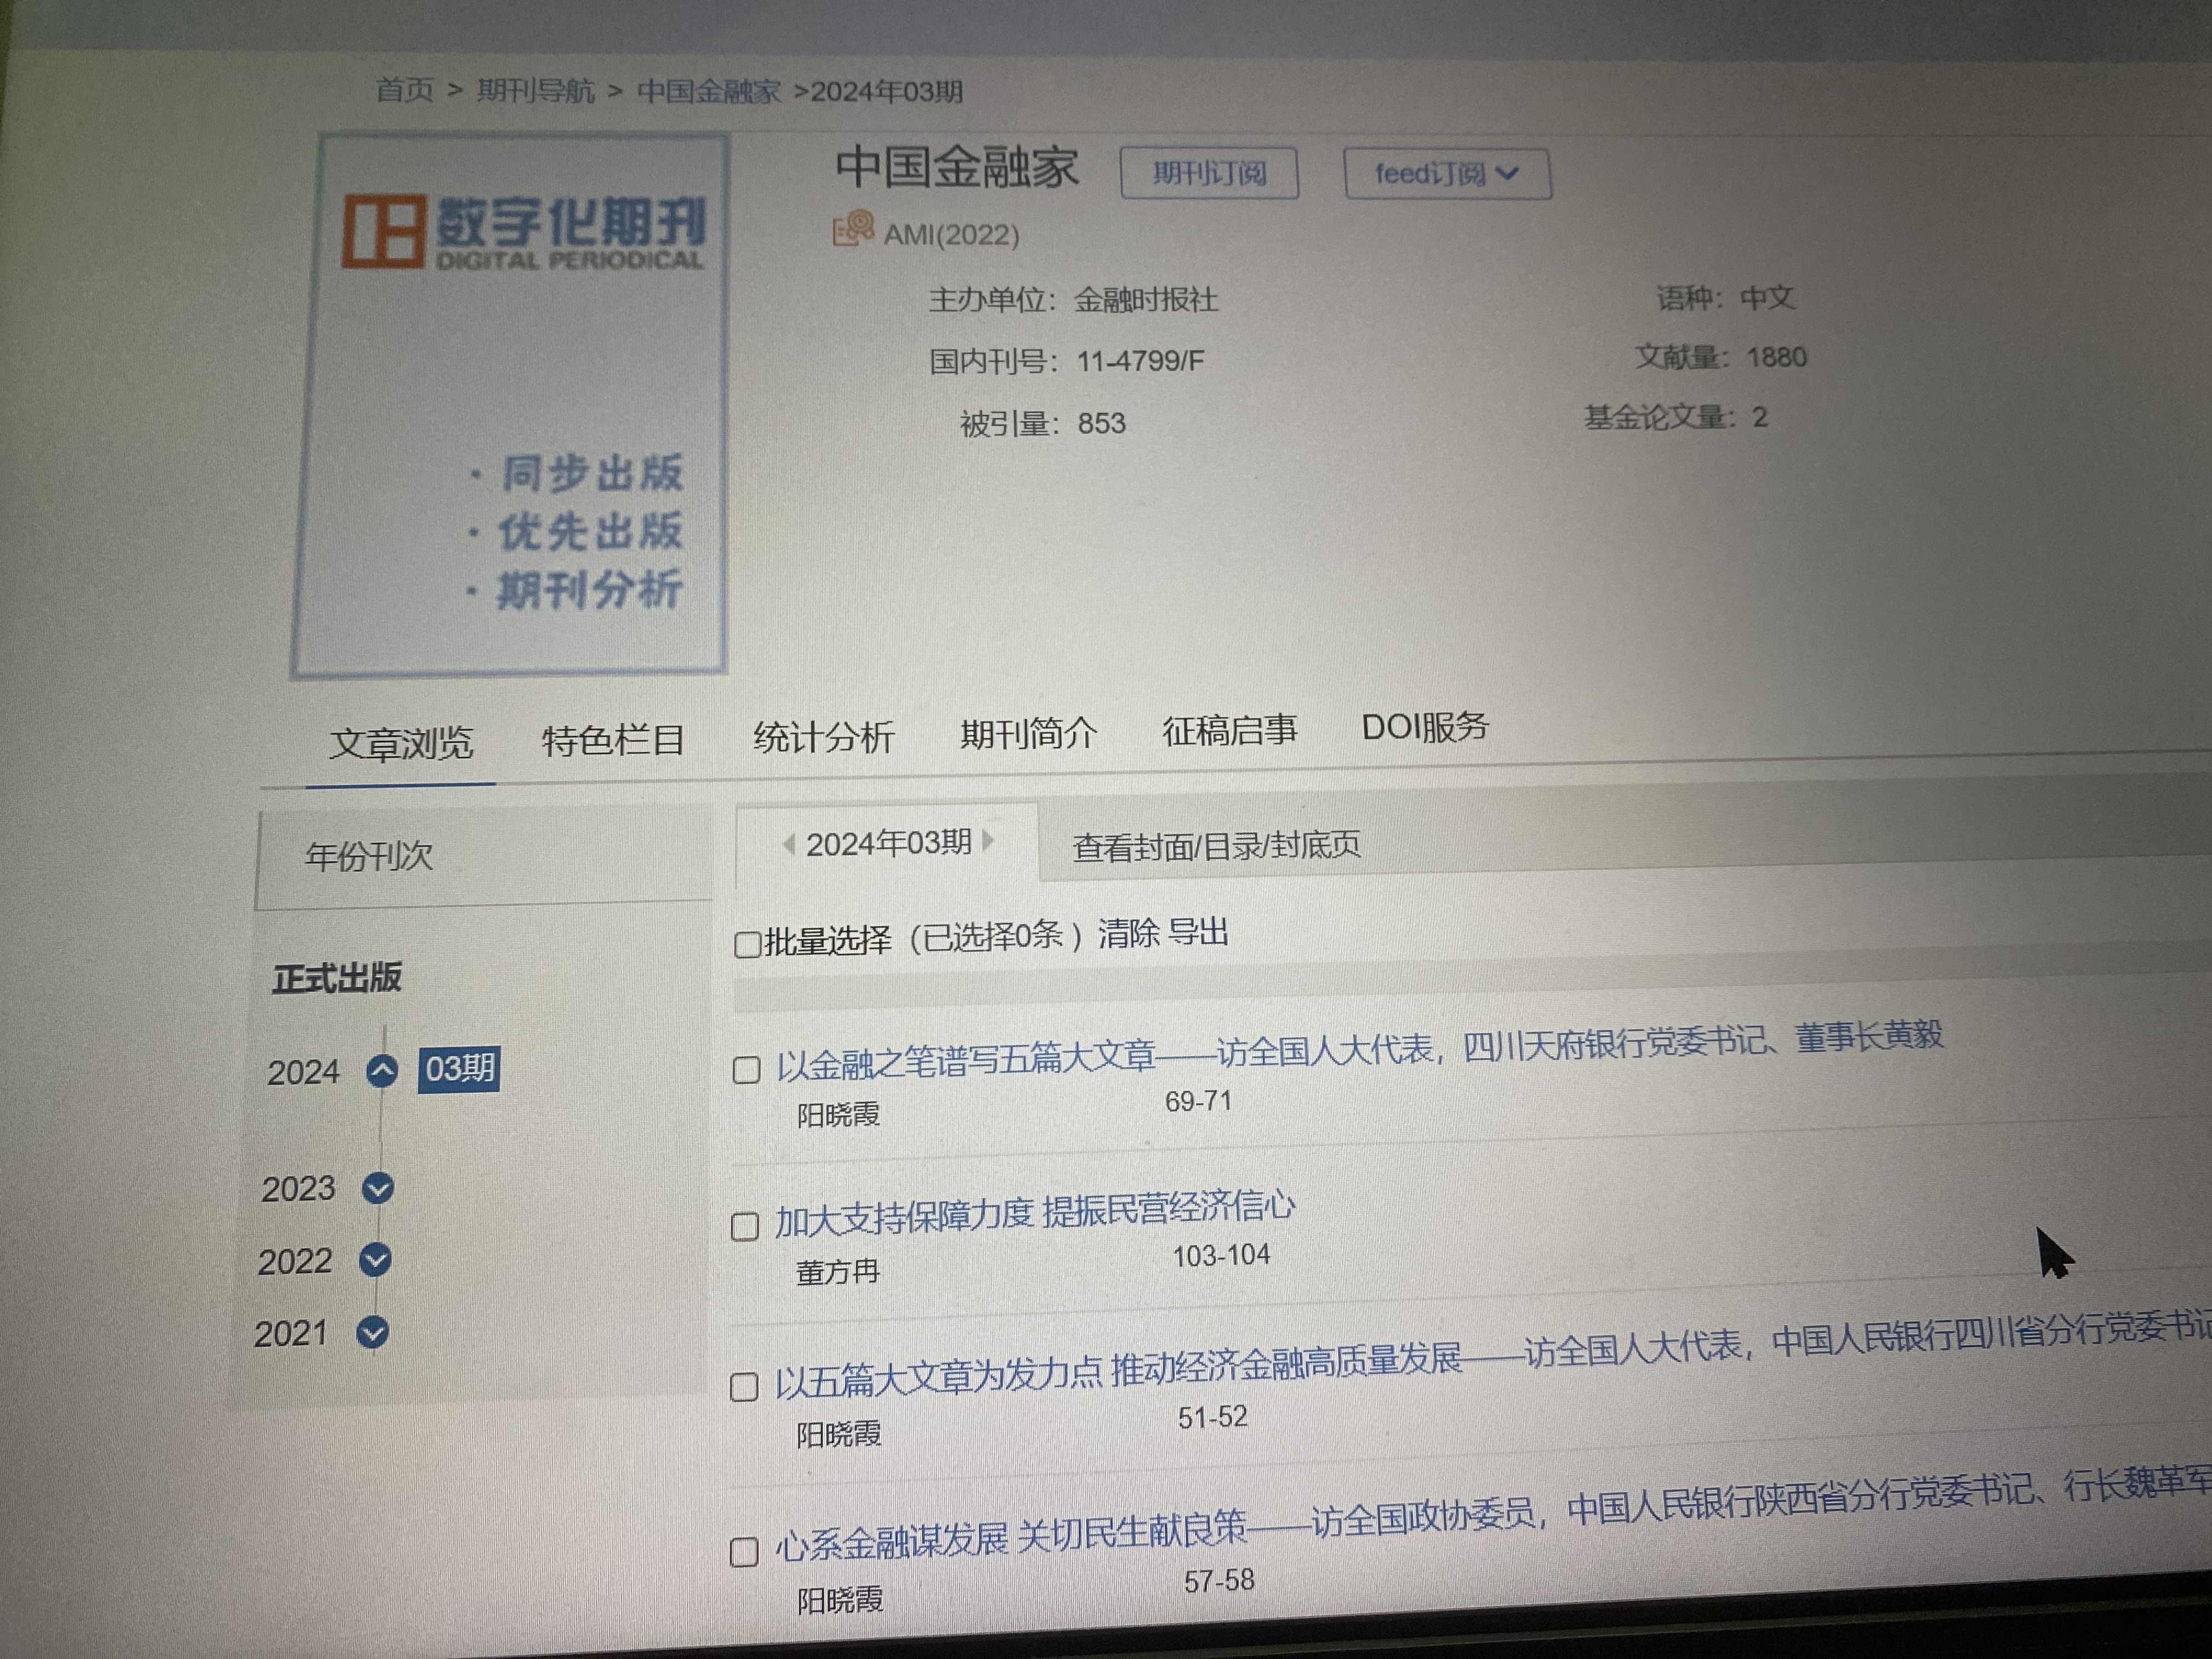Switch to the 特色栏目 tab
Image resolution: width=2212 pixels, height=1659 pixels.
point(613,741)
